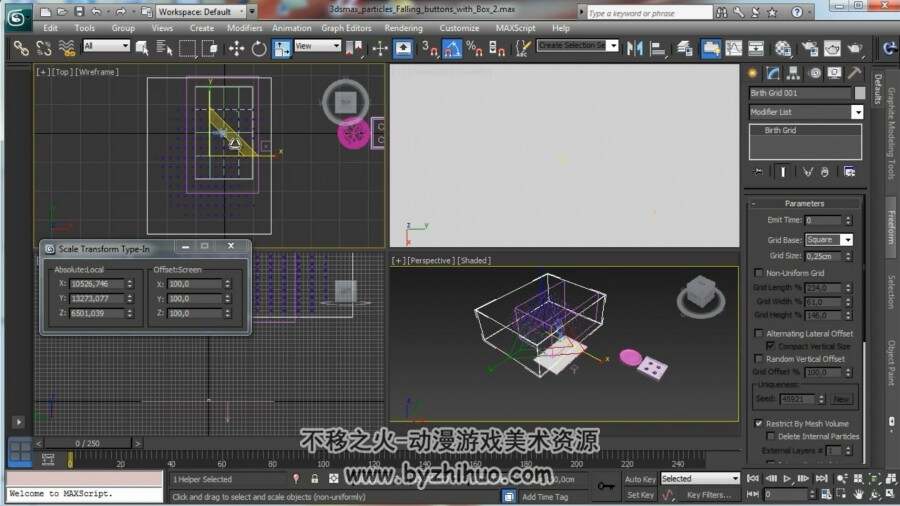
Task: Open the MAXScript menu
Action: pyautogui.click(x=515, y=28)
